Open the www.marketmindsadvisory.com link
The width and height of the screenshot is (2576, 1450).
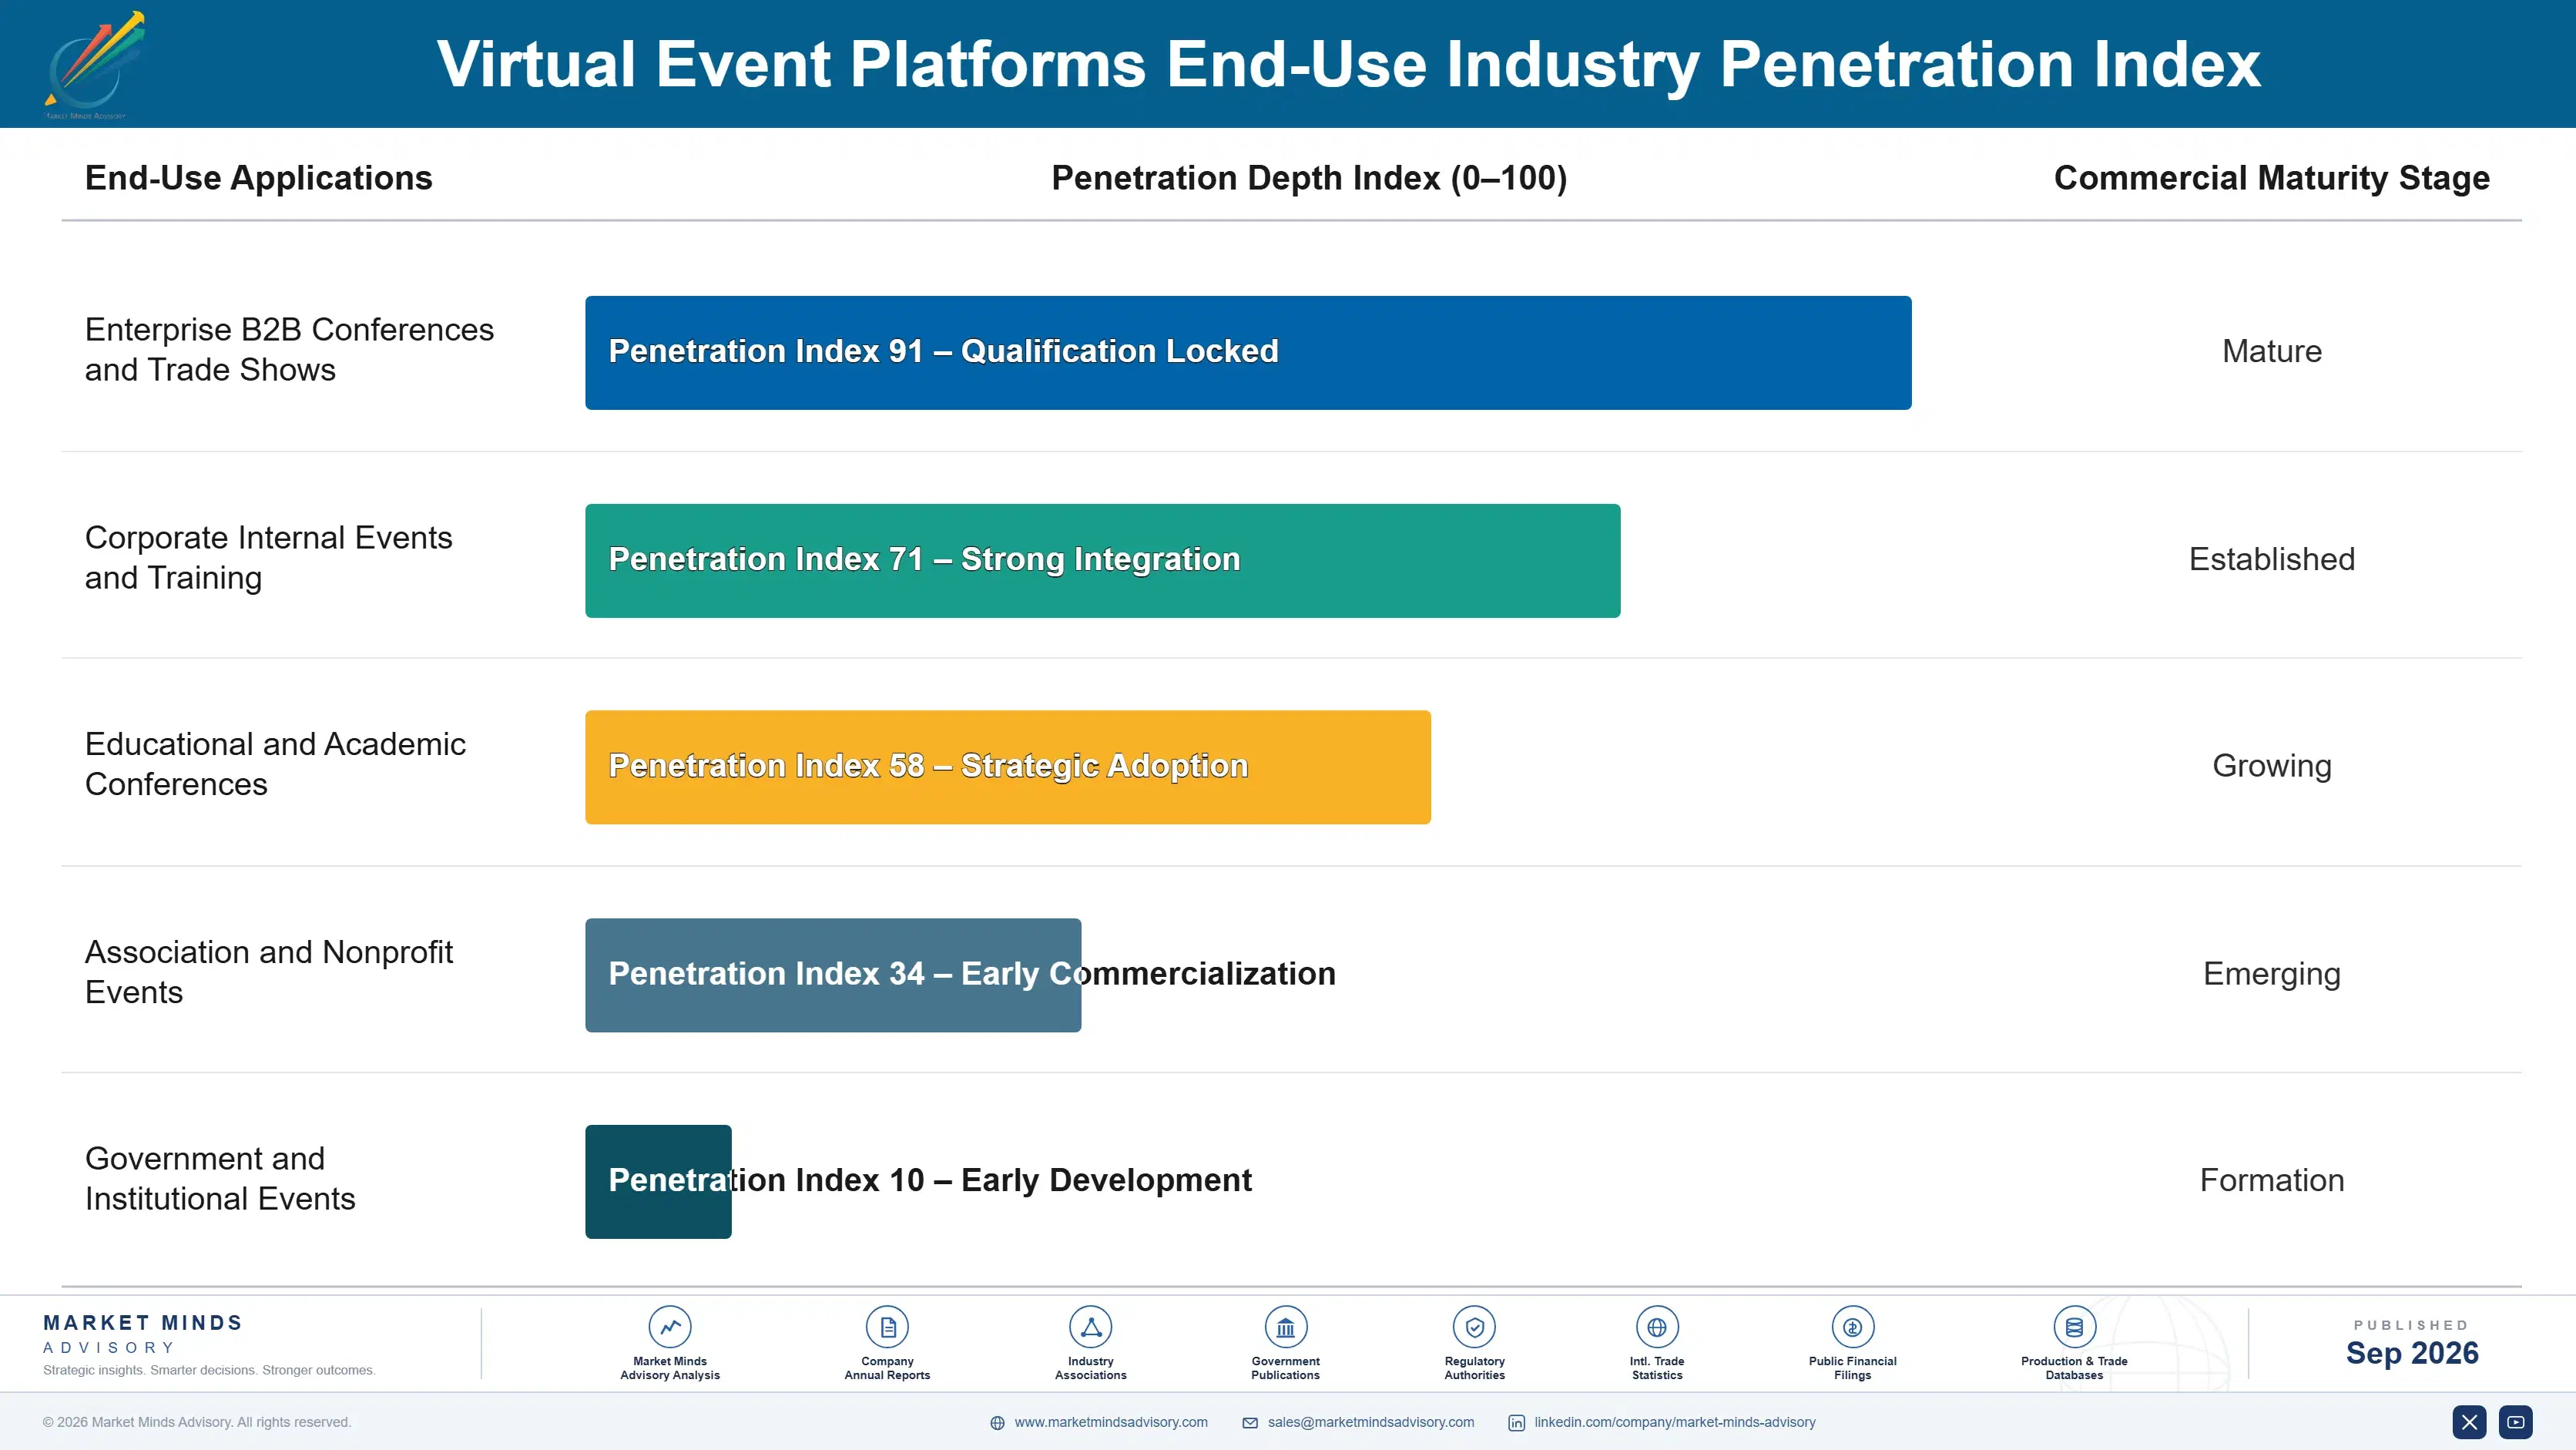coord(1111,1422)
